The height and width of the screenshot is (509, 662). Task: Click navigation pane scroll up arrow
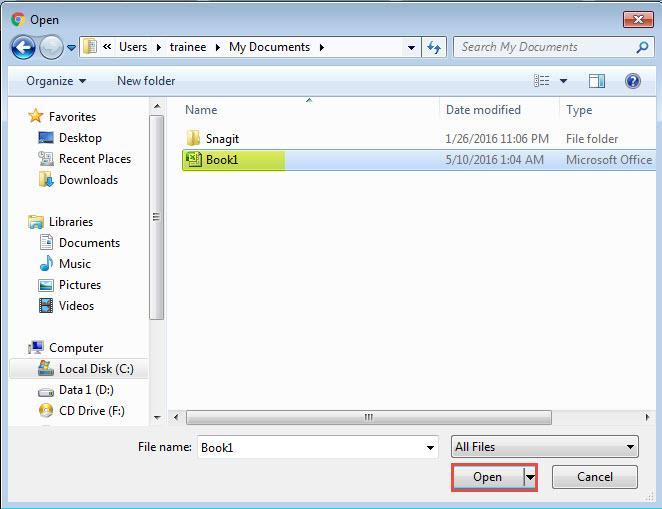pos(157,106)
